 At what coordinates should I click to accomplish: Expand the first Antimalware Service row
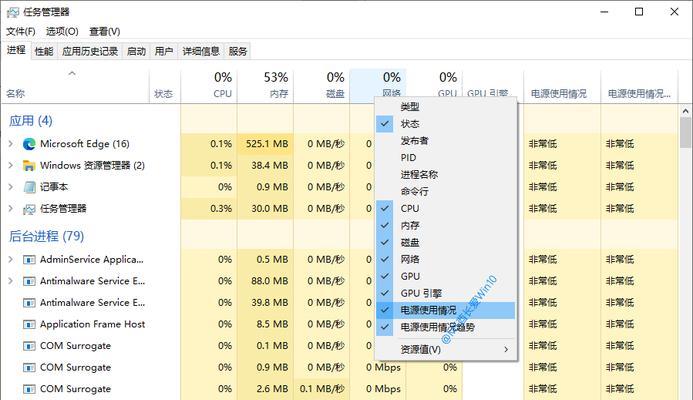click(x=11, y=281)
